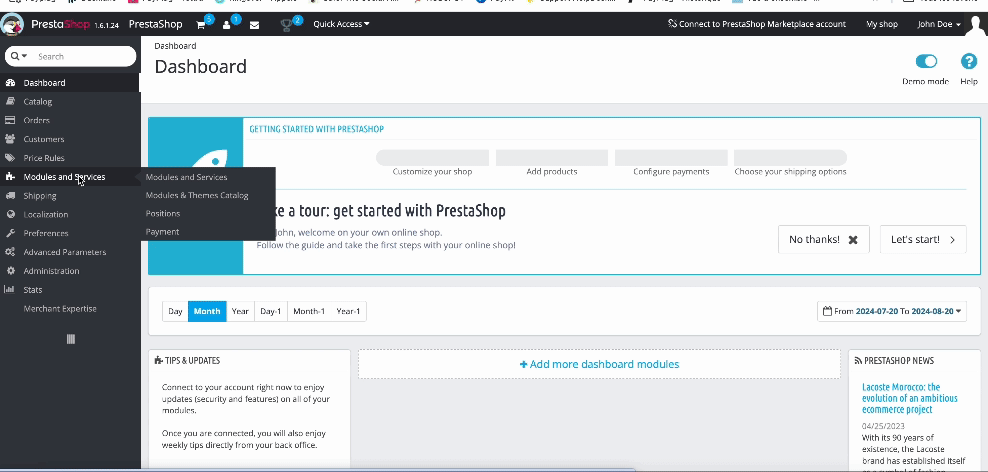Open the Lacoste Morocco news article
The width and height of the screenshot is (988, 472).
(909, 398)
